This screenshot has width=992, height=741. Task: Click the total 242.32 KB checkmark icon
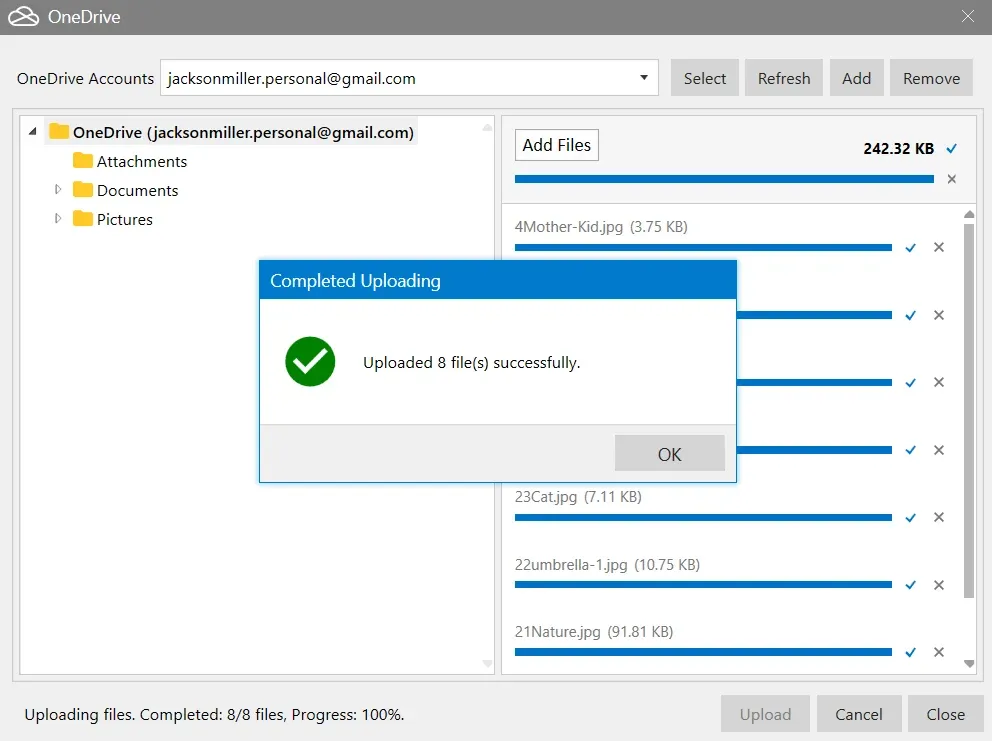[952, 149]
